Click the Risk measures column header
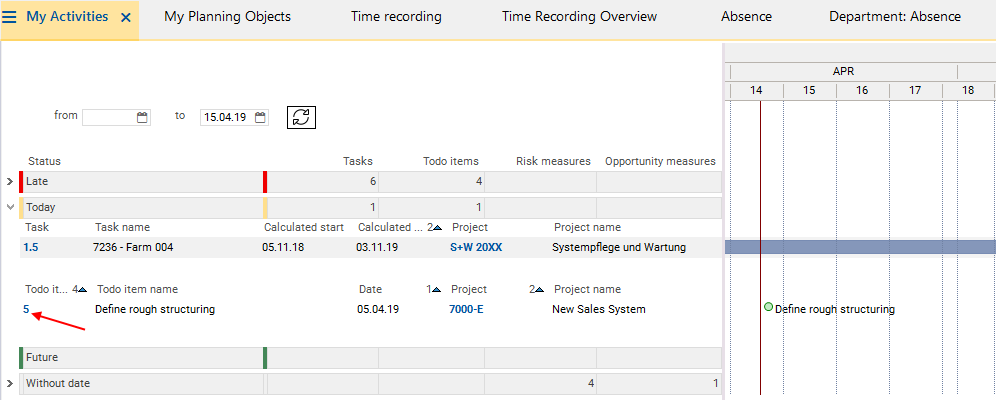 pyautogui.click(x=553, y=161)
